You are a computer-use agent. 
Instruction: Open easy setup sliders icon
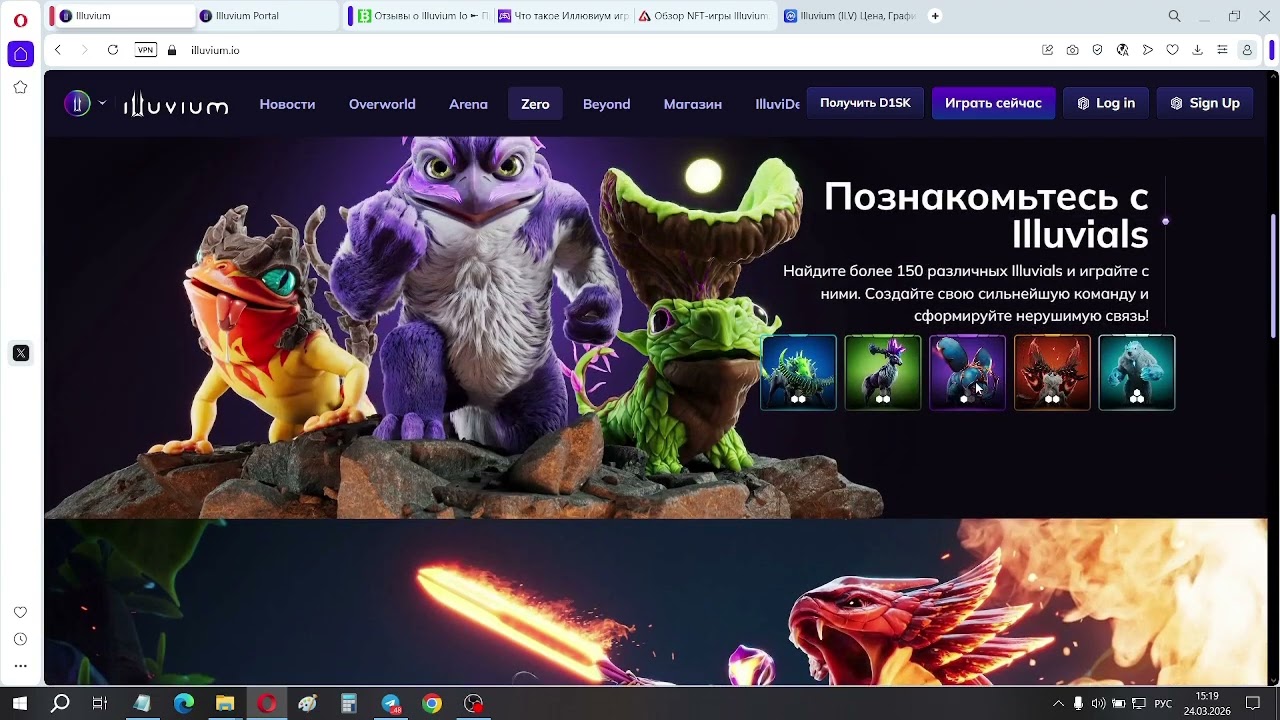click(1222, 50)
